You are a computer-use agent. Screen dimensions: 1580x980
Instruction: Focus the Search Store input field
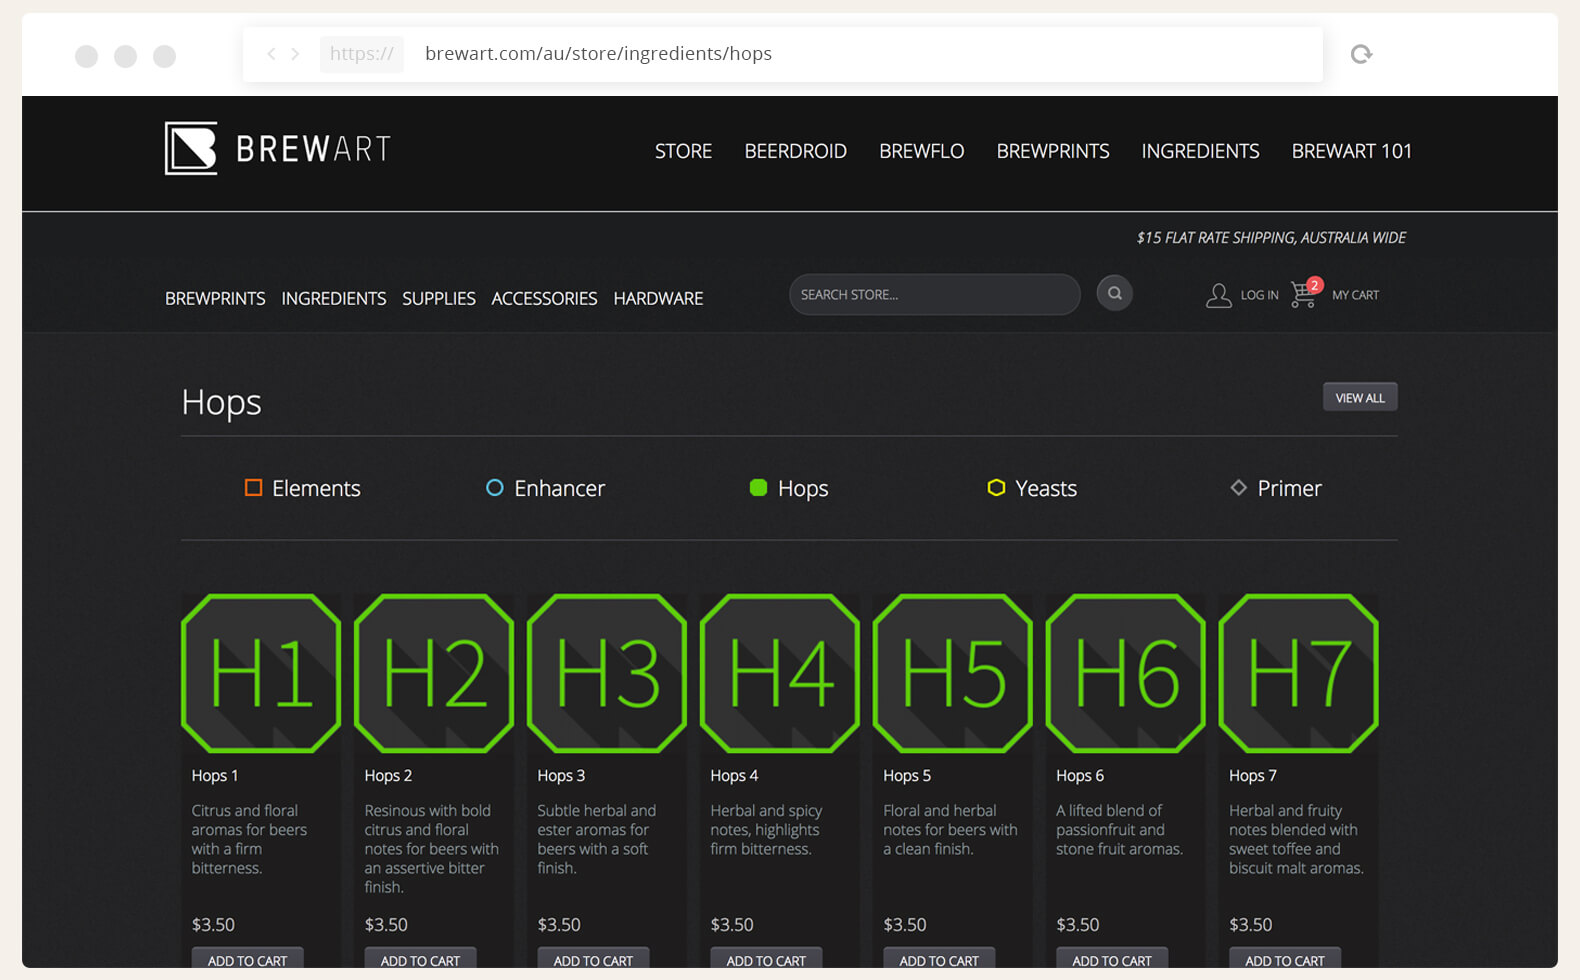pos(934,294)
